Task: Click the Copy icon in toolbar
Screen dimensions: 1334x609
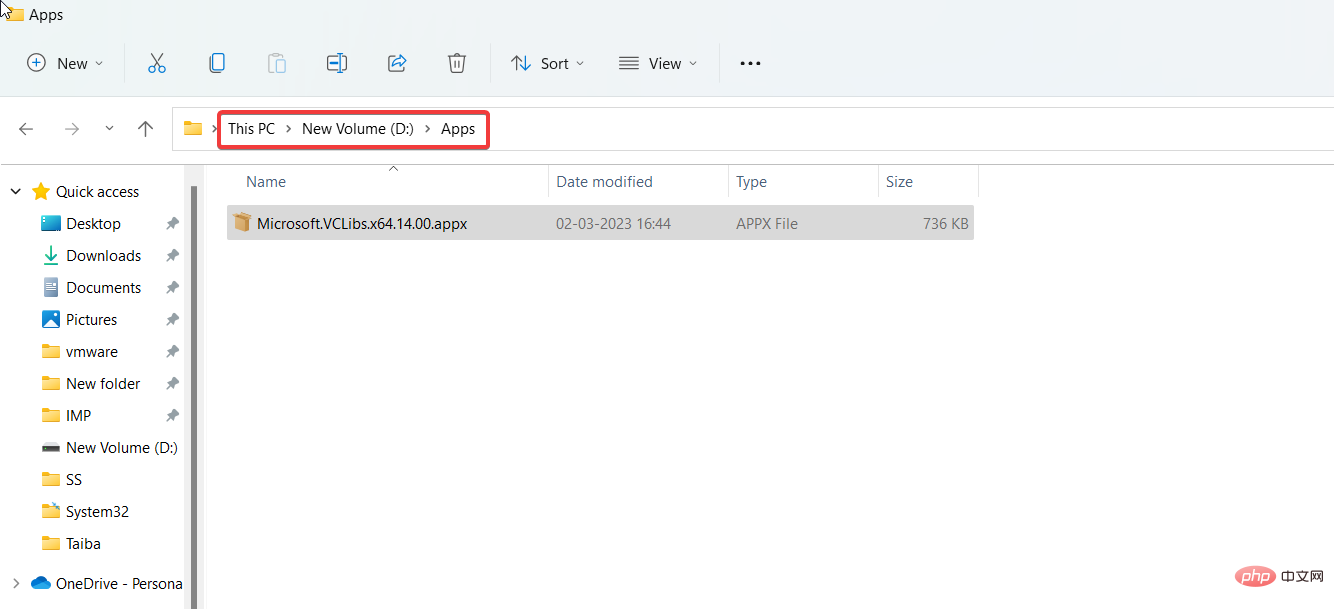Action: 217,63
